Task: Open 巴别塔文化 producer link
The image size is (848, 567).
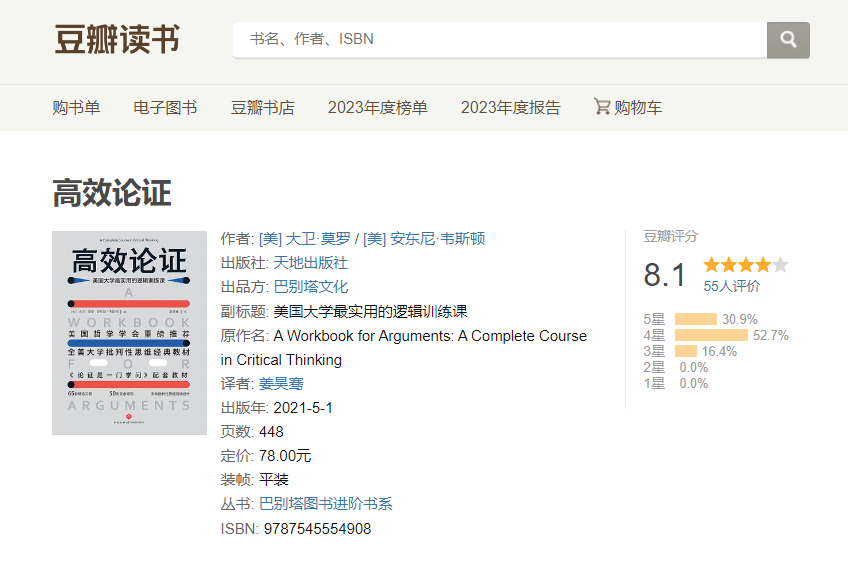Action: tap(310, 287)
